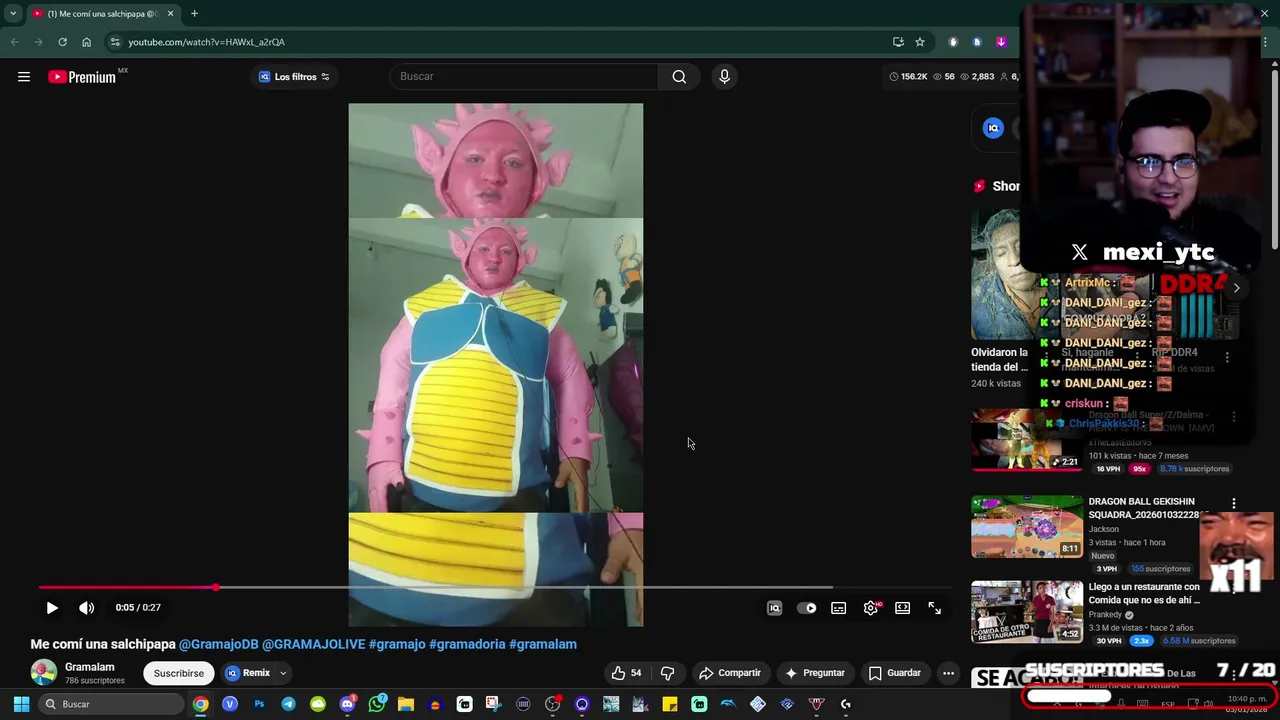Toggle the autoplay switch in the player

pyautogui.click(x=807, y=608)
